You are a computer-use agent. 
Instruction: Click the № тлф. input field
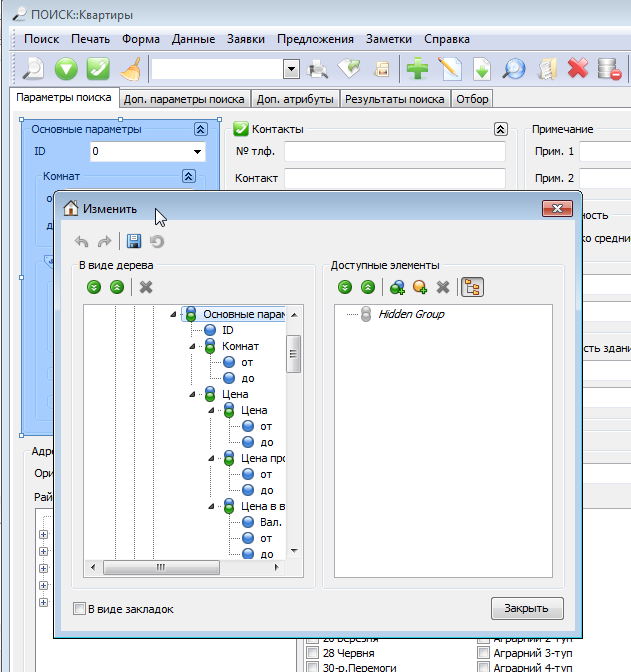click(394, 152)
